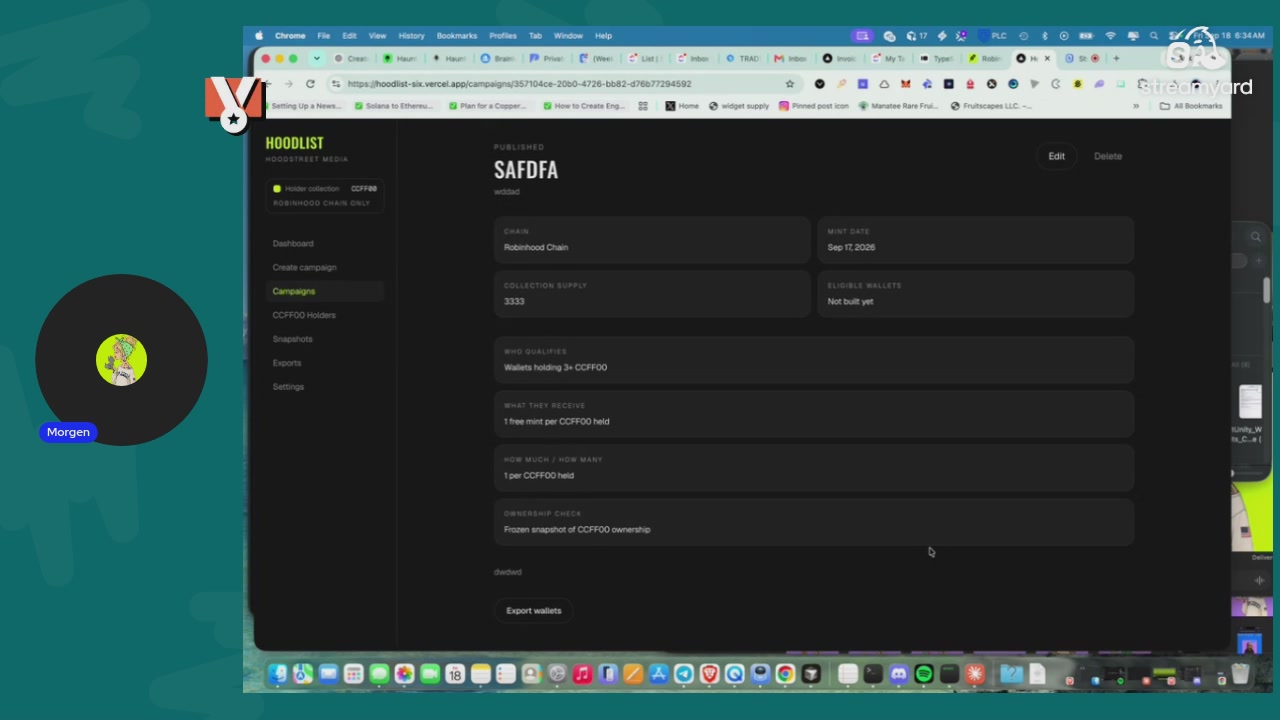1280x720 pixels.
Task: Open the Profiles menu
Action: (503, 35)
